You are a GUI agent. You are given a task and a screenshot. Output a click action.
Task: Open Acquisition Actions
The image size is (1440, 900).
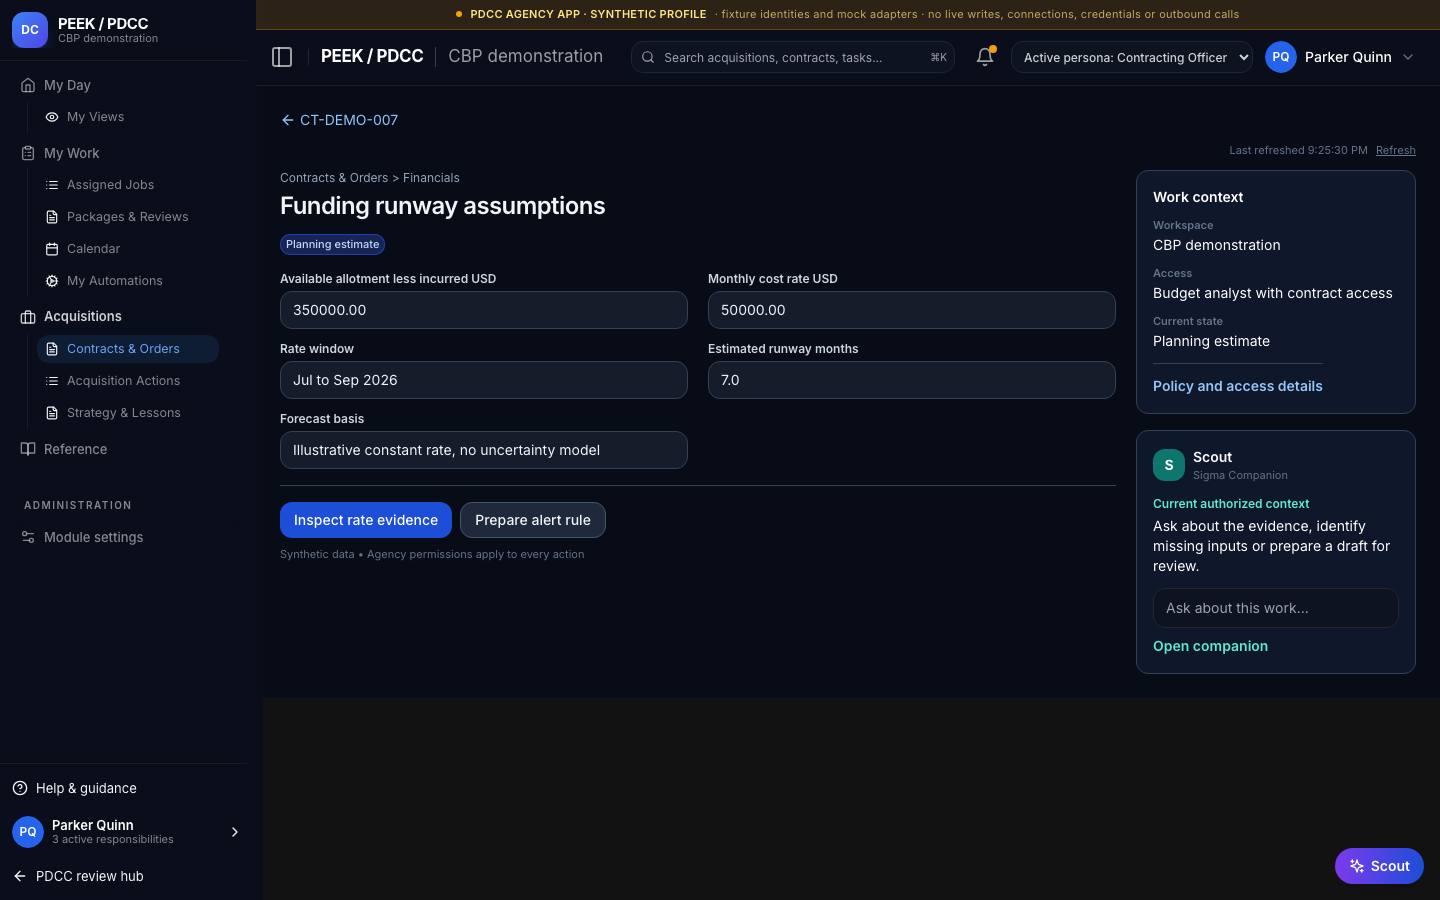tap(128, 381)
